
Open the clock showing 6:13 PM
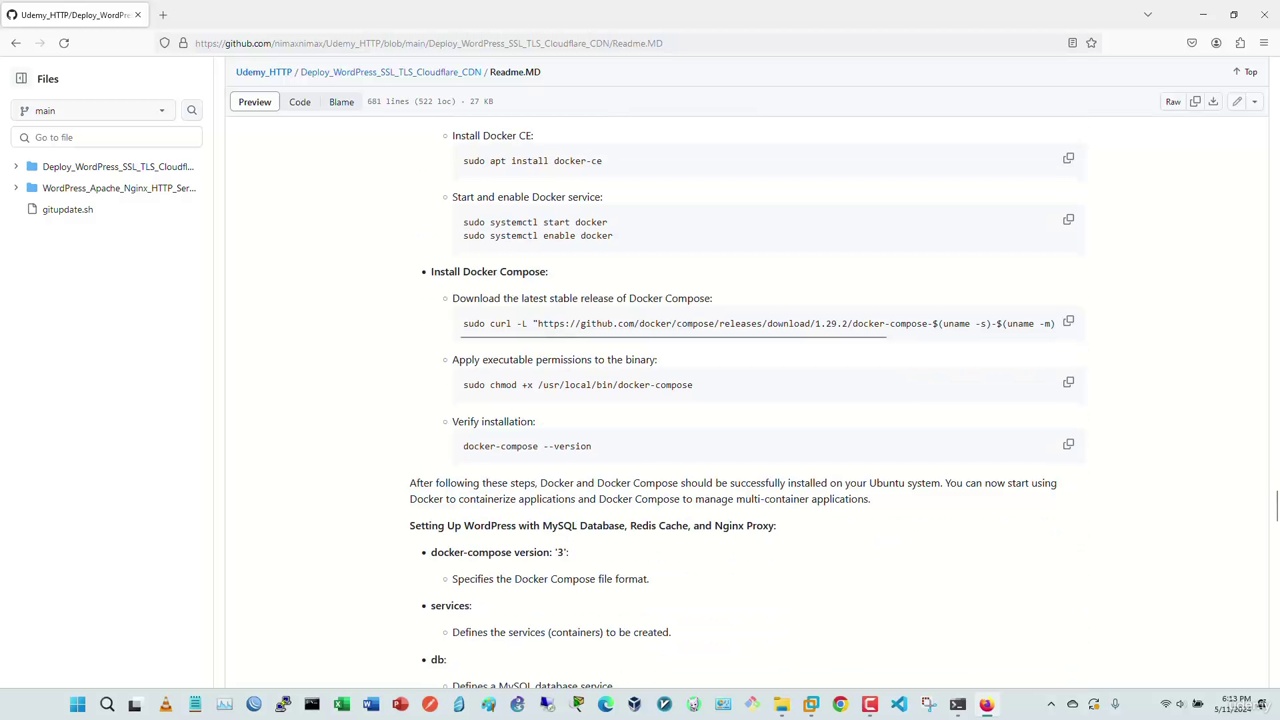point(1236,704)
